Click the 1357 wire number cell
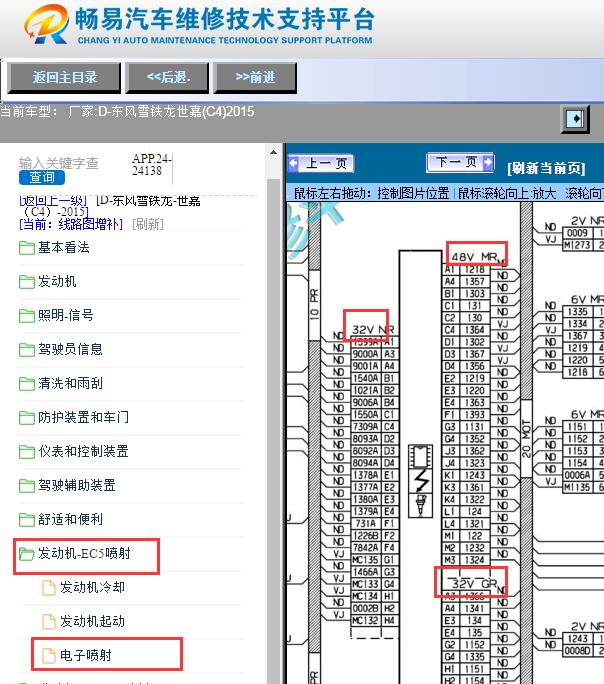Viewport: 604px width, 684px height. (474, 281)
